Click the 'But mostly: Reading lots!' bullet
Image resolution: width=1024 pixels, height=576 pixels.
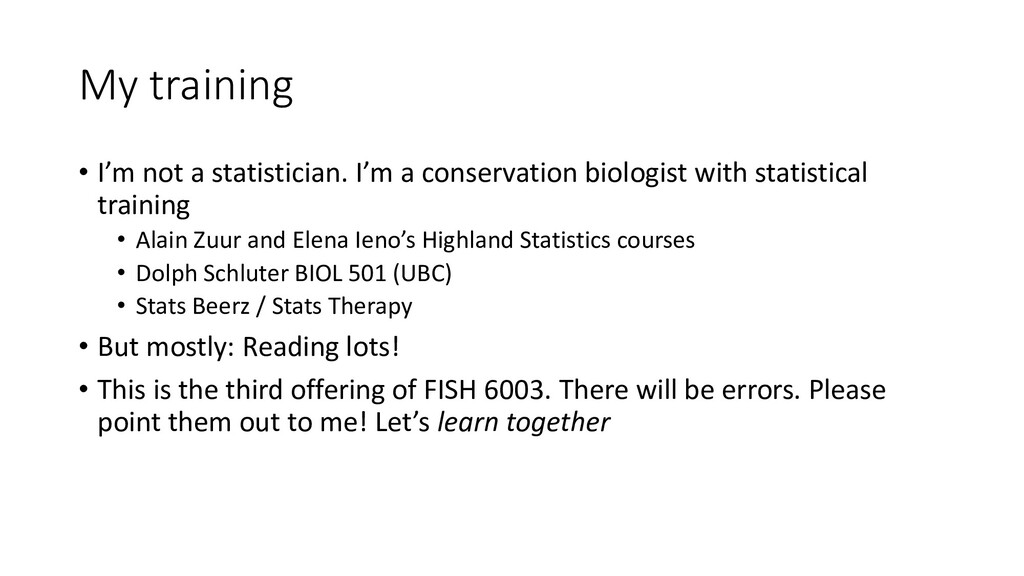[x=248, y=347]
